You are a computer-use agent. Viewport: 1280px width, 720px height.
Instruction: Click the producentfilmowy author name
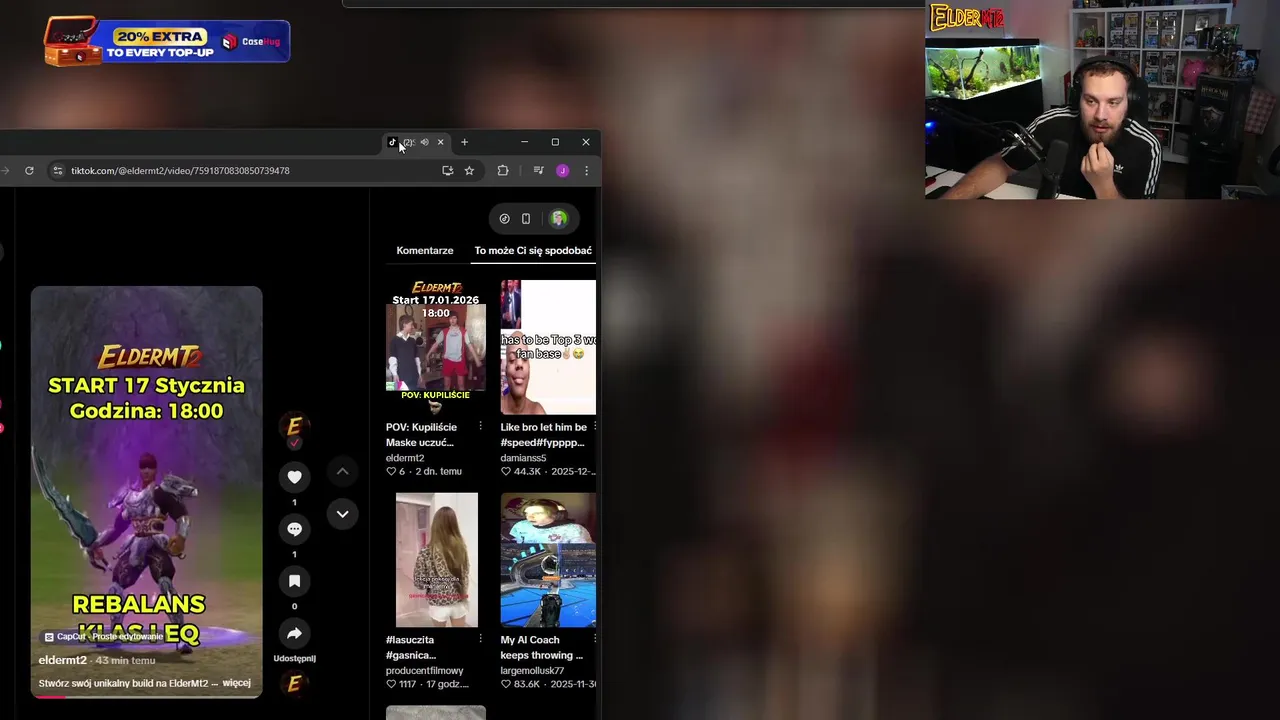(x=425, y=670)
